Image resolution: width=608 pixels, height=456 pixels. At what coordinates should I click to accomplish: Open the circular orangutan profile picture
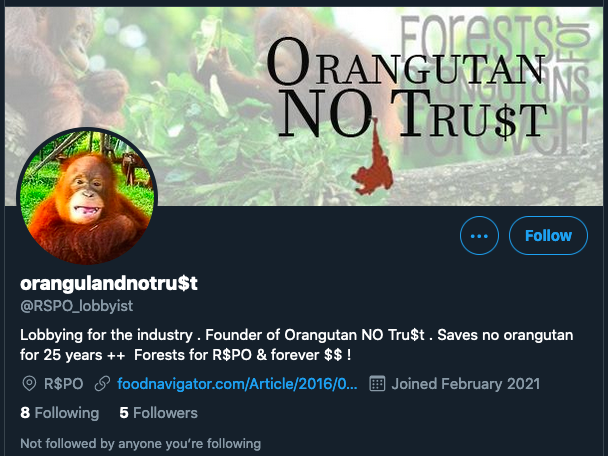tap(87, 197)
